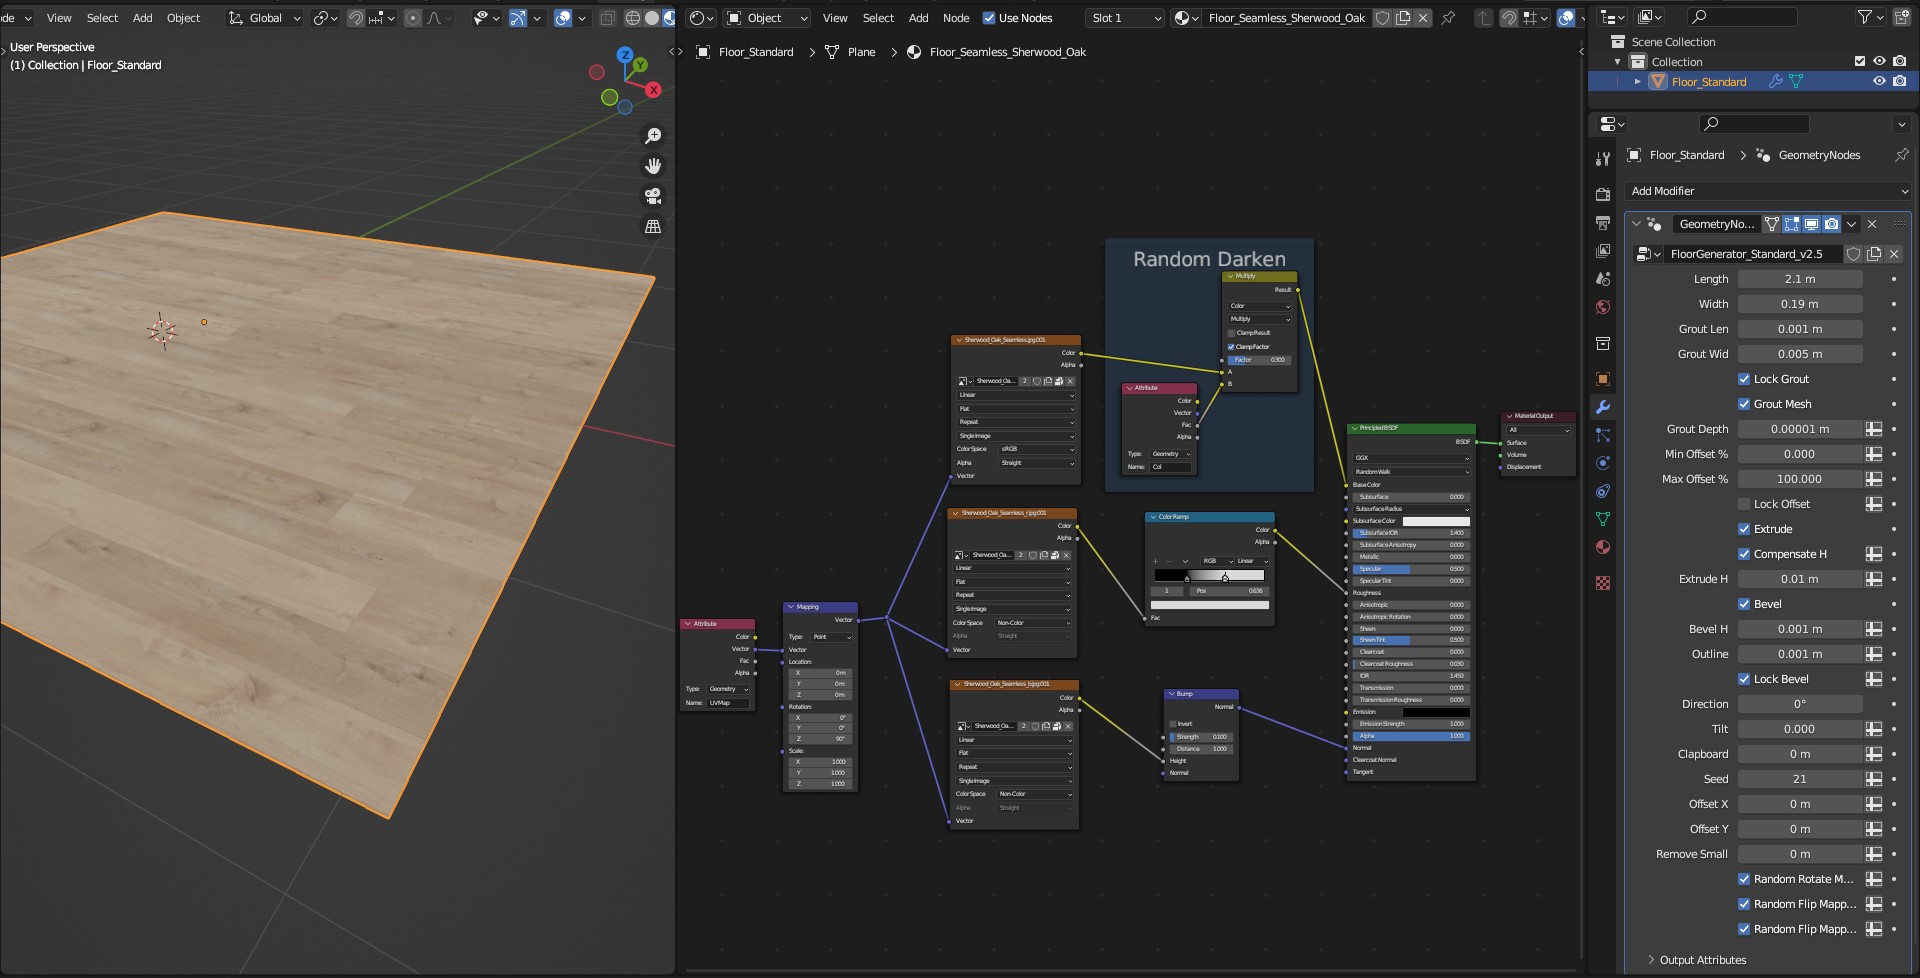The width and height of the screenshot is (1920, 978).
Task: Select the pan hand tool in viewport
Action: 653,166
